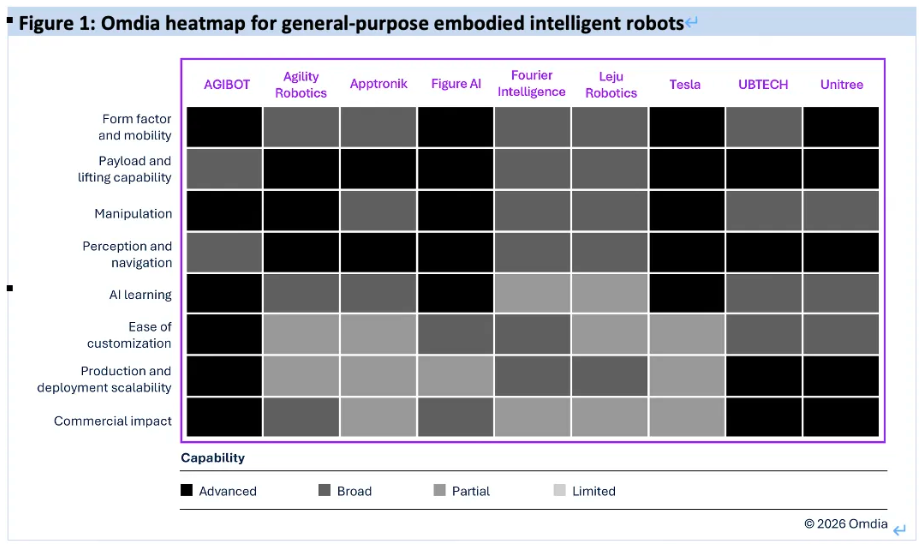This screenshot has height=549, width=921.
Task: Click the Figure 1 heatmap title text
Action: (350, 22)
